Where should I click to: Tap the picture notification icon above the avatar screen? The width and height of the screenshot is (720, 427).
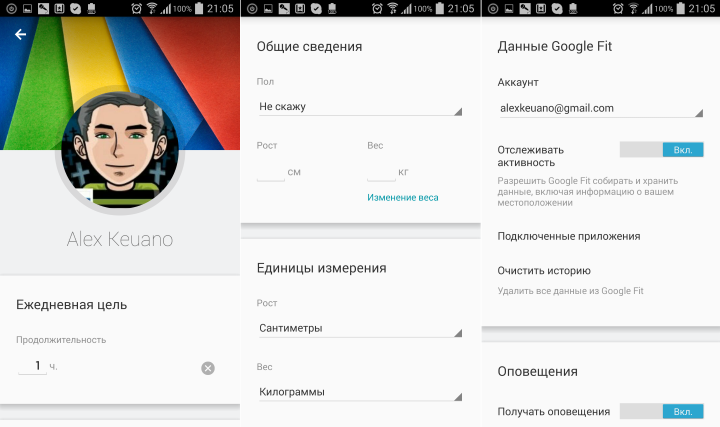pyautogui.click(x=28, y=8)
